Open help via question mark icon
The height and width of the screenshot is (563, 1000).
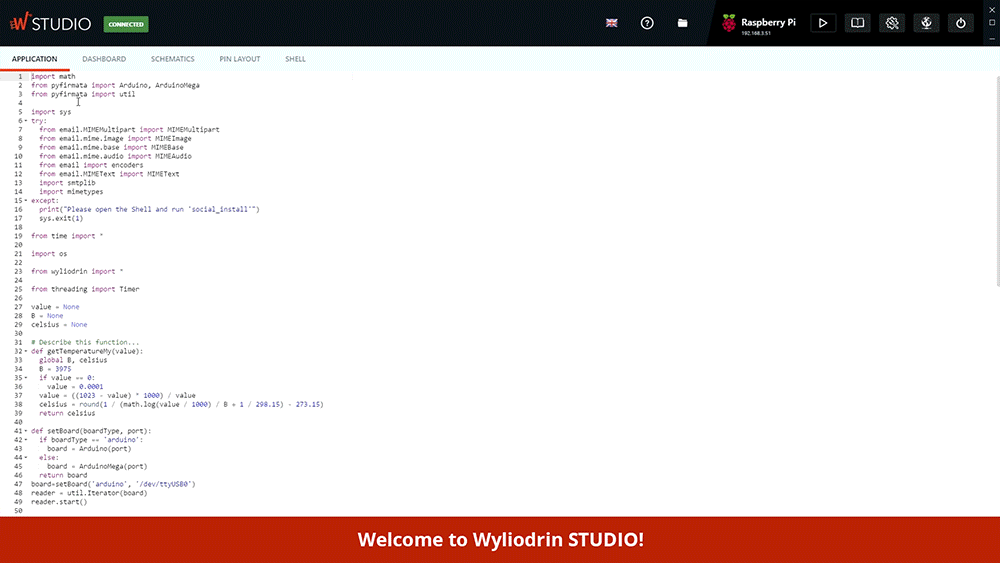point(647,23)
